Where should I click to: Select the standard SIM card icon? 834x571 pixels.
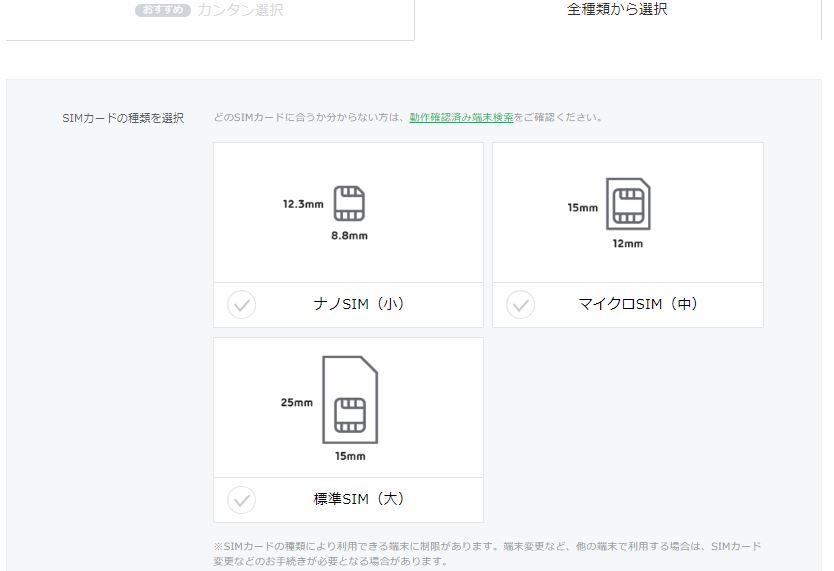pos(350,400)
